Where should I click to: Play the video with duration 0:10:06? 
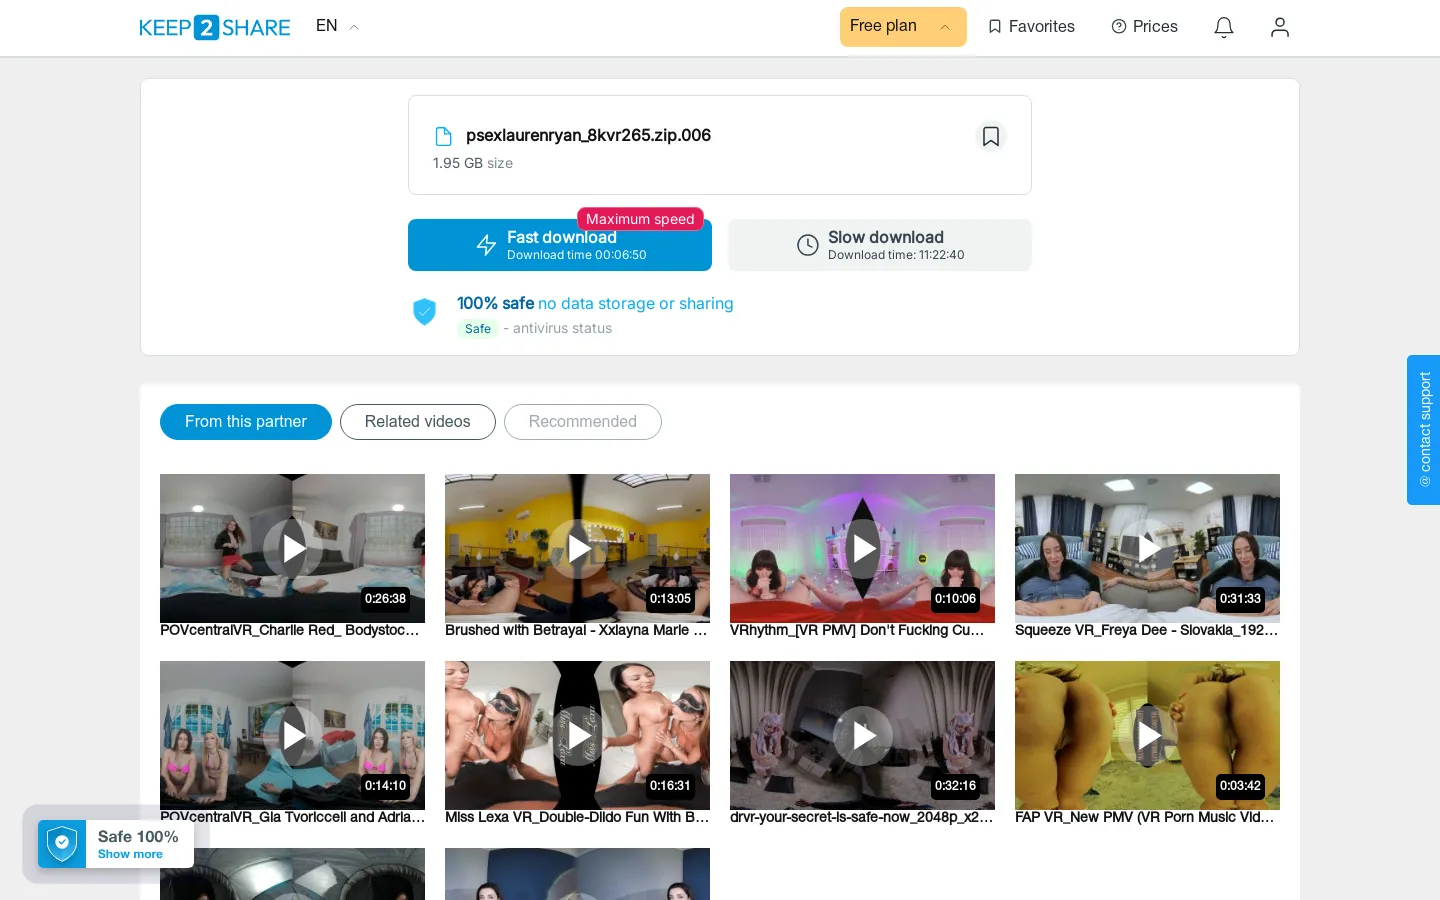[x=863, y=548]
